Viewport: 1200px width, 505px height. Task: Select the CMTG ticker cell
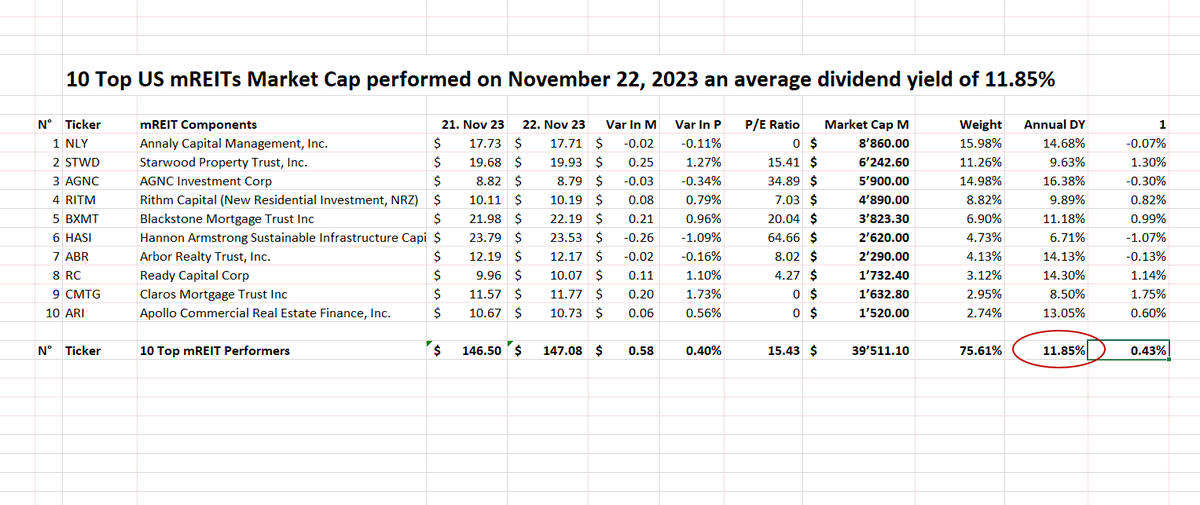pyautogui.click(x=83, y=294)
